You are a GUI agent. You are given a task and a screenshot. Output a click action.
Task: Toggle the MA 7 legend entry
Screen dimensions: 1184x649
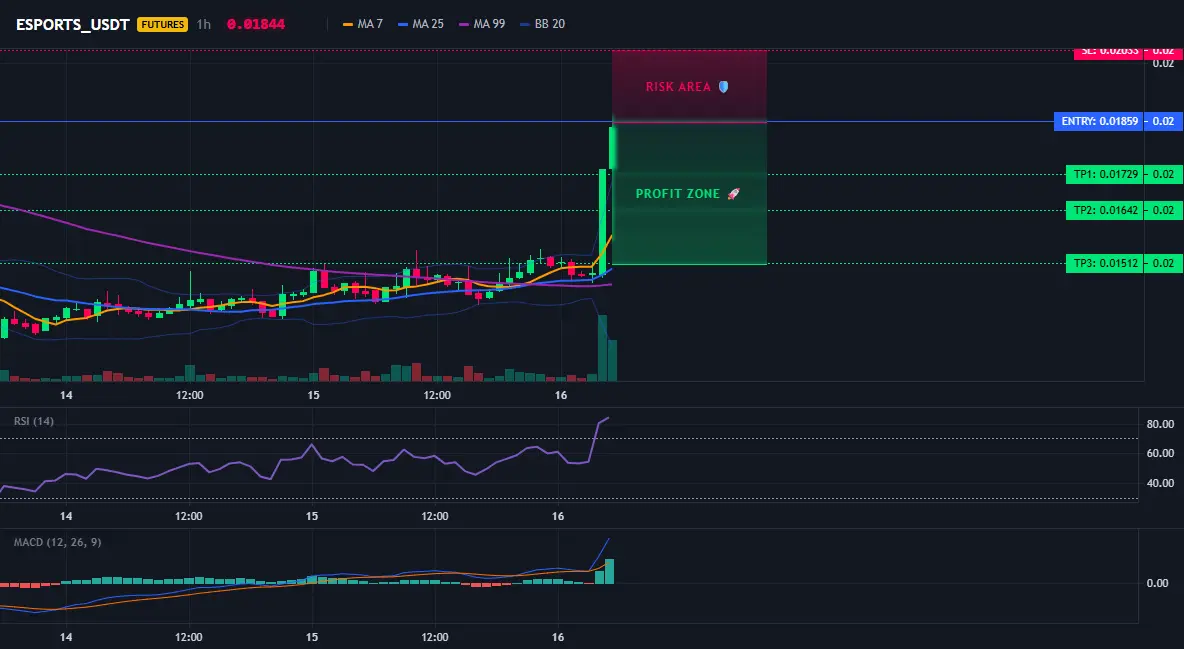point(362,24)
